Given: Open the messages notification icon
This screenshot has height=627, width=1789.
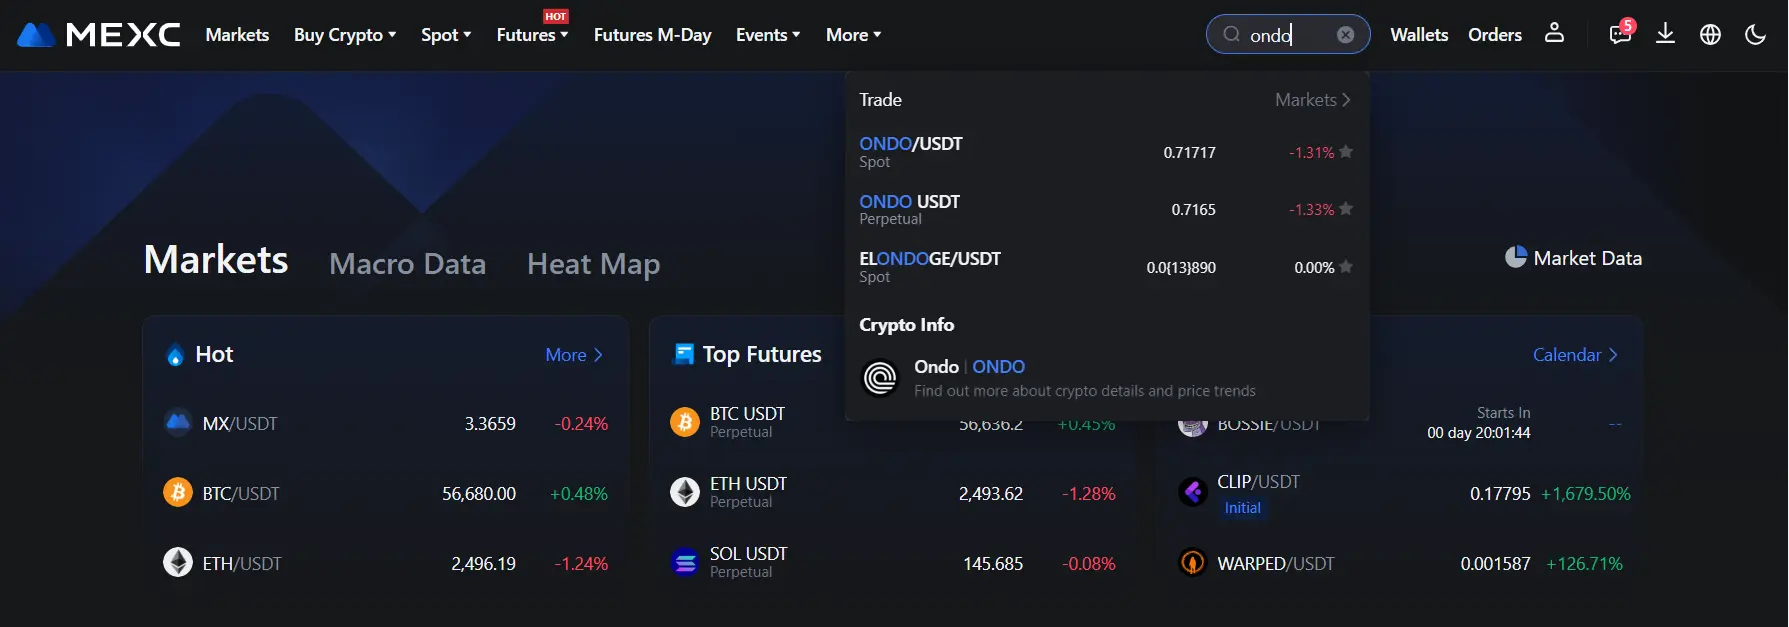Looking at the screenshot, I should point(1620,34).
